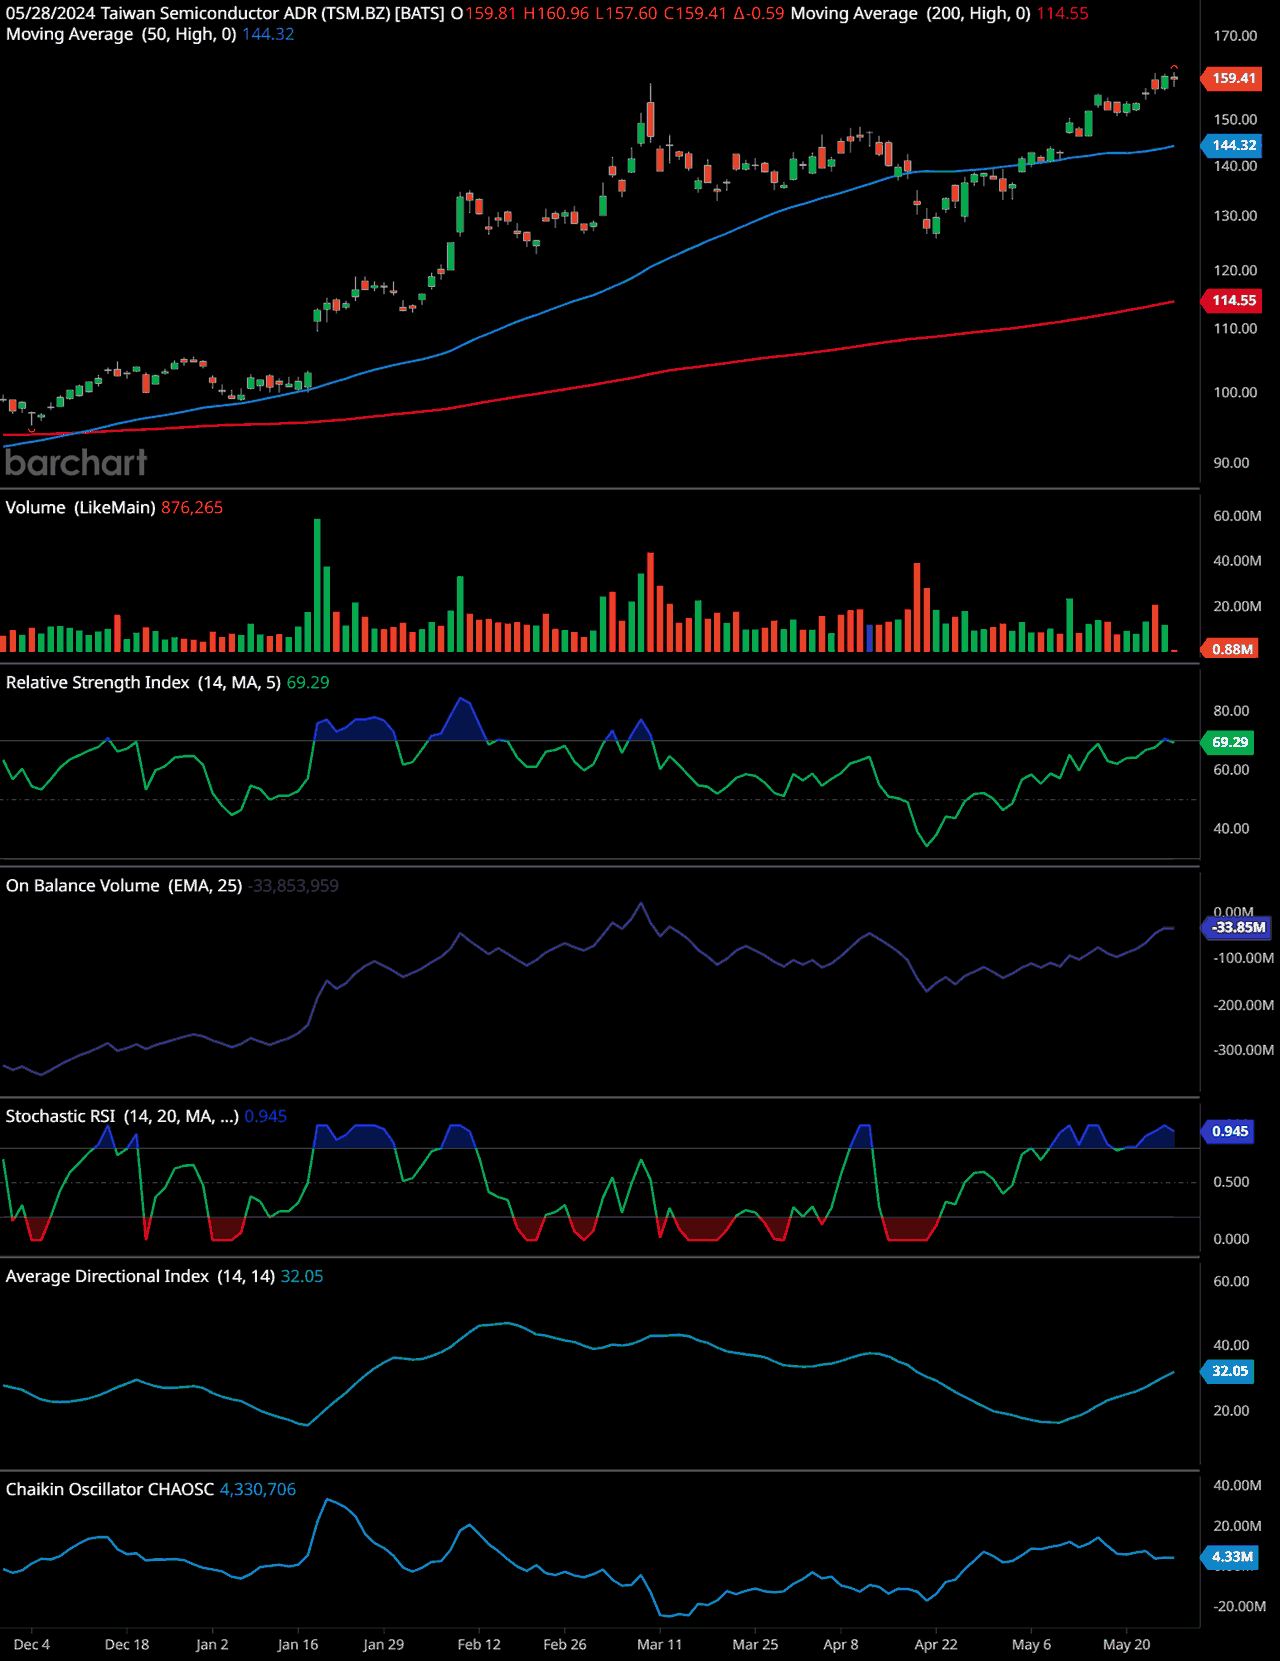Click the 90.00 price axis label
Screen dimensions: 1280x1661
point(1232,463)
